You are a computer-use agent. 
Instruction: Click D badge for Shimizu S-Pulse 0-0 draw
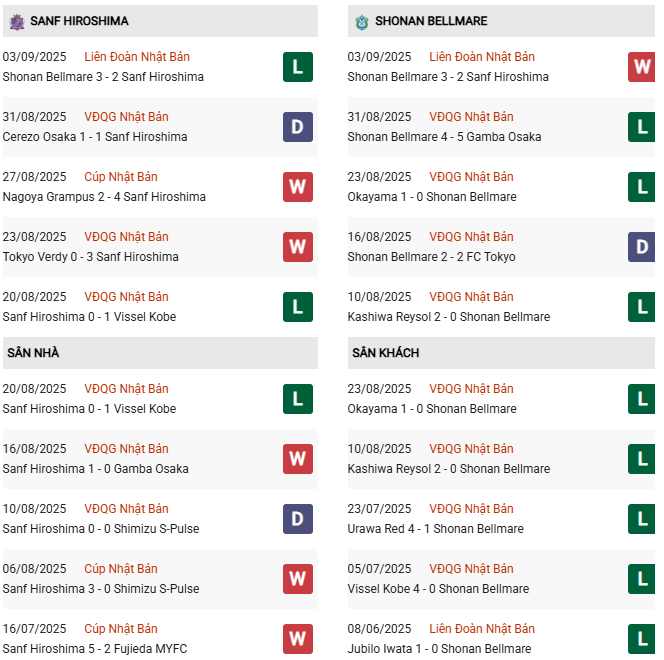298,519
